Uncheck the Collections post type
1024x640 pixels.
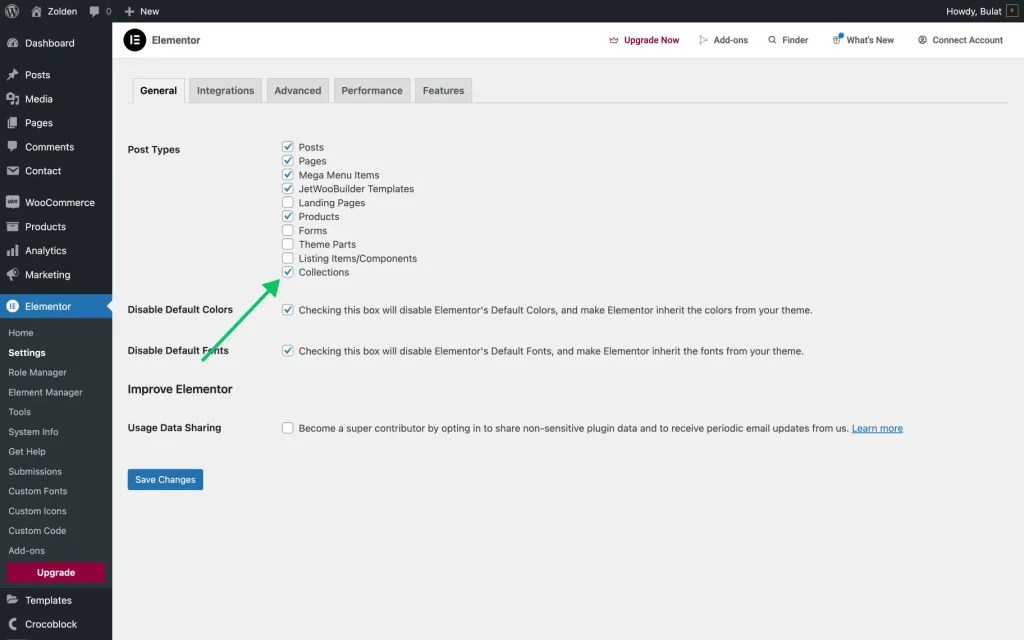click(x=288, y=271)
